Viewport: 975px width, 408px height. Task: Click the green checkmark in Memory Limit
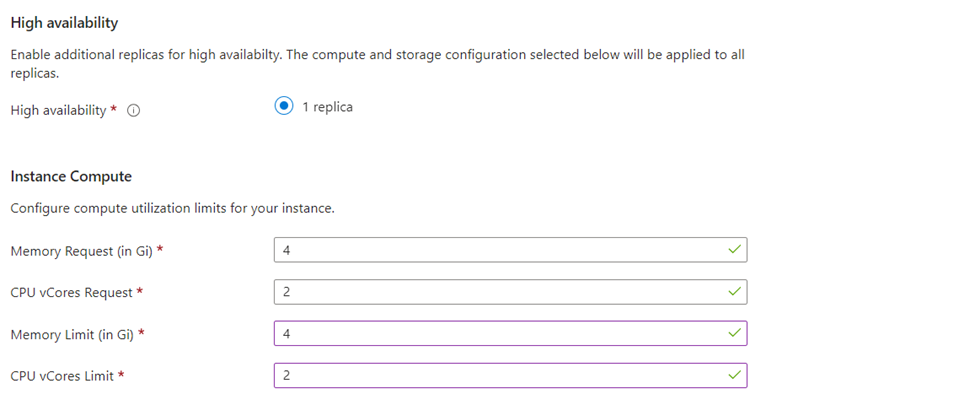(734, 333)
